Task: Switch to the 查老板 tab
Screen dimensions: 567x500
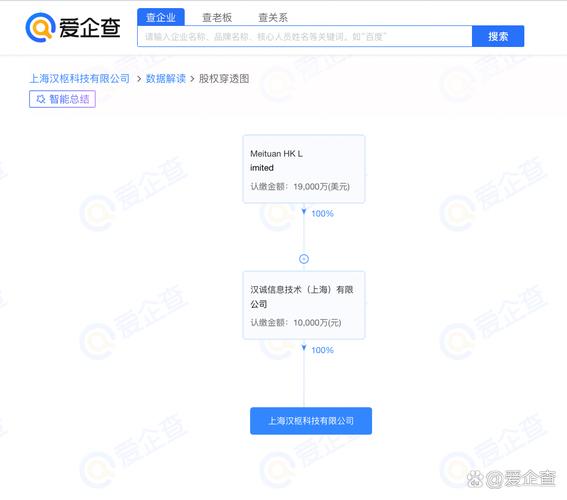Action: pos(217,17)
